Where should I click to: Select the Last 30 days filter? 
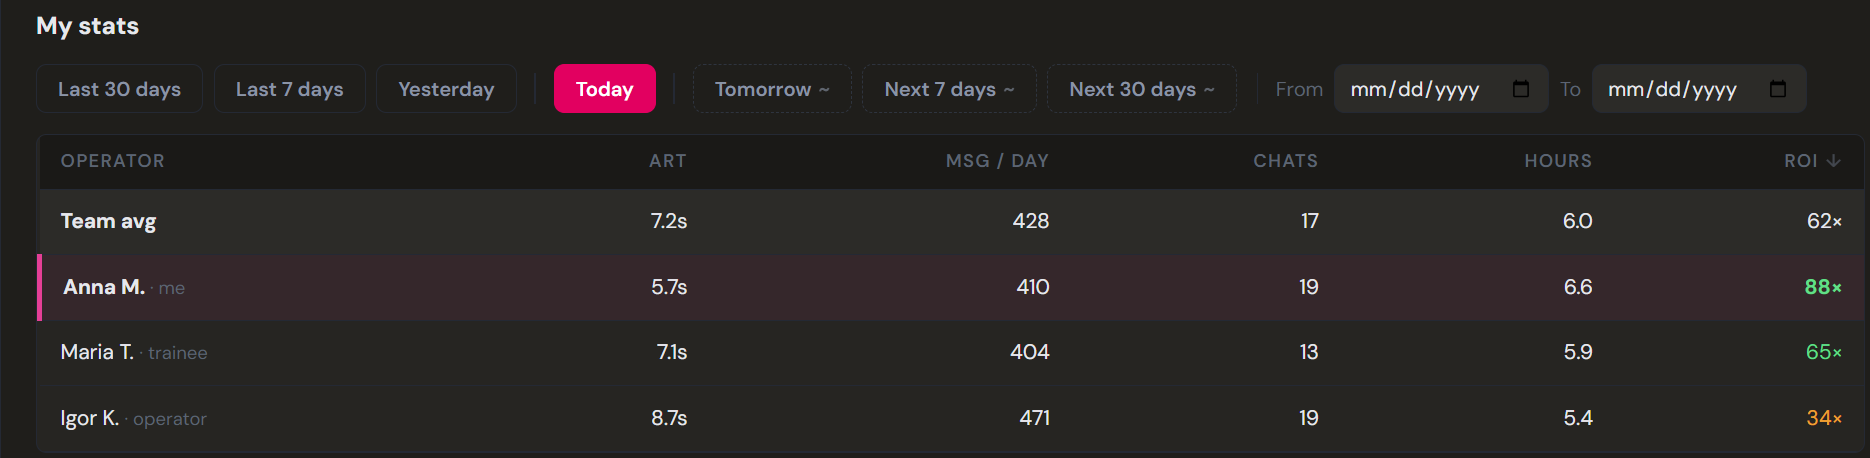click(x=119, y=89)
